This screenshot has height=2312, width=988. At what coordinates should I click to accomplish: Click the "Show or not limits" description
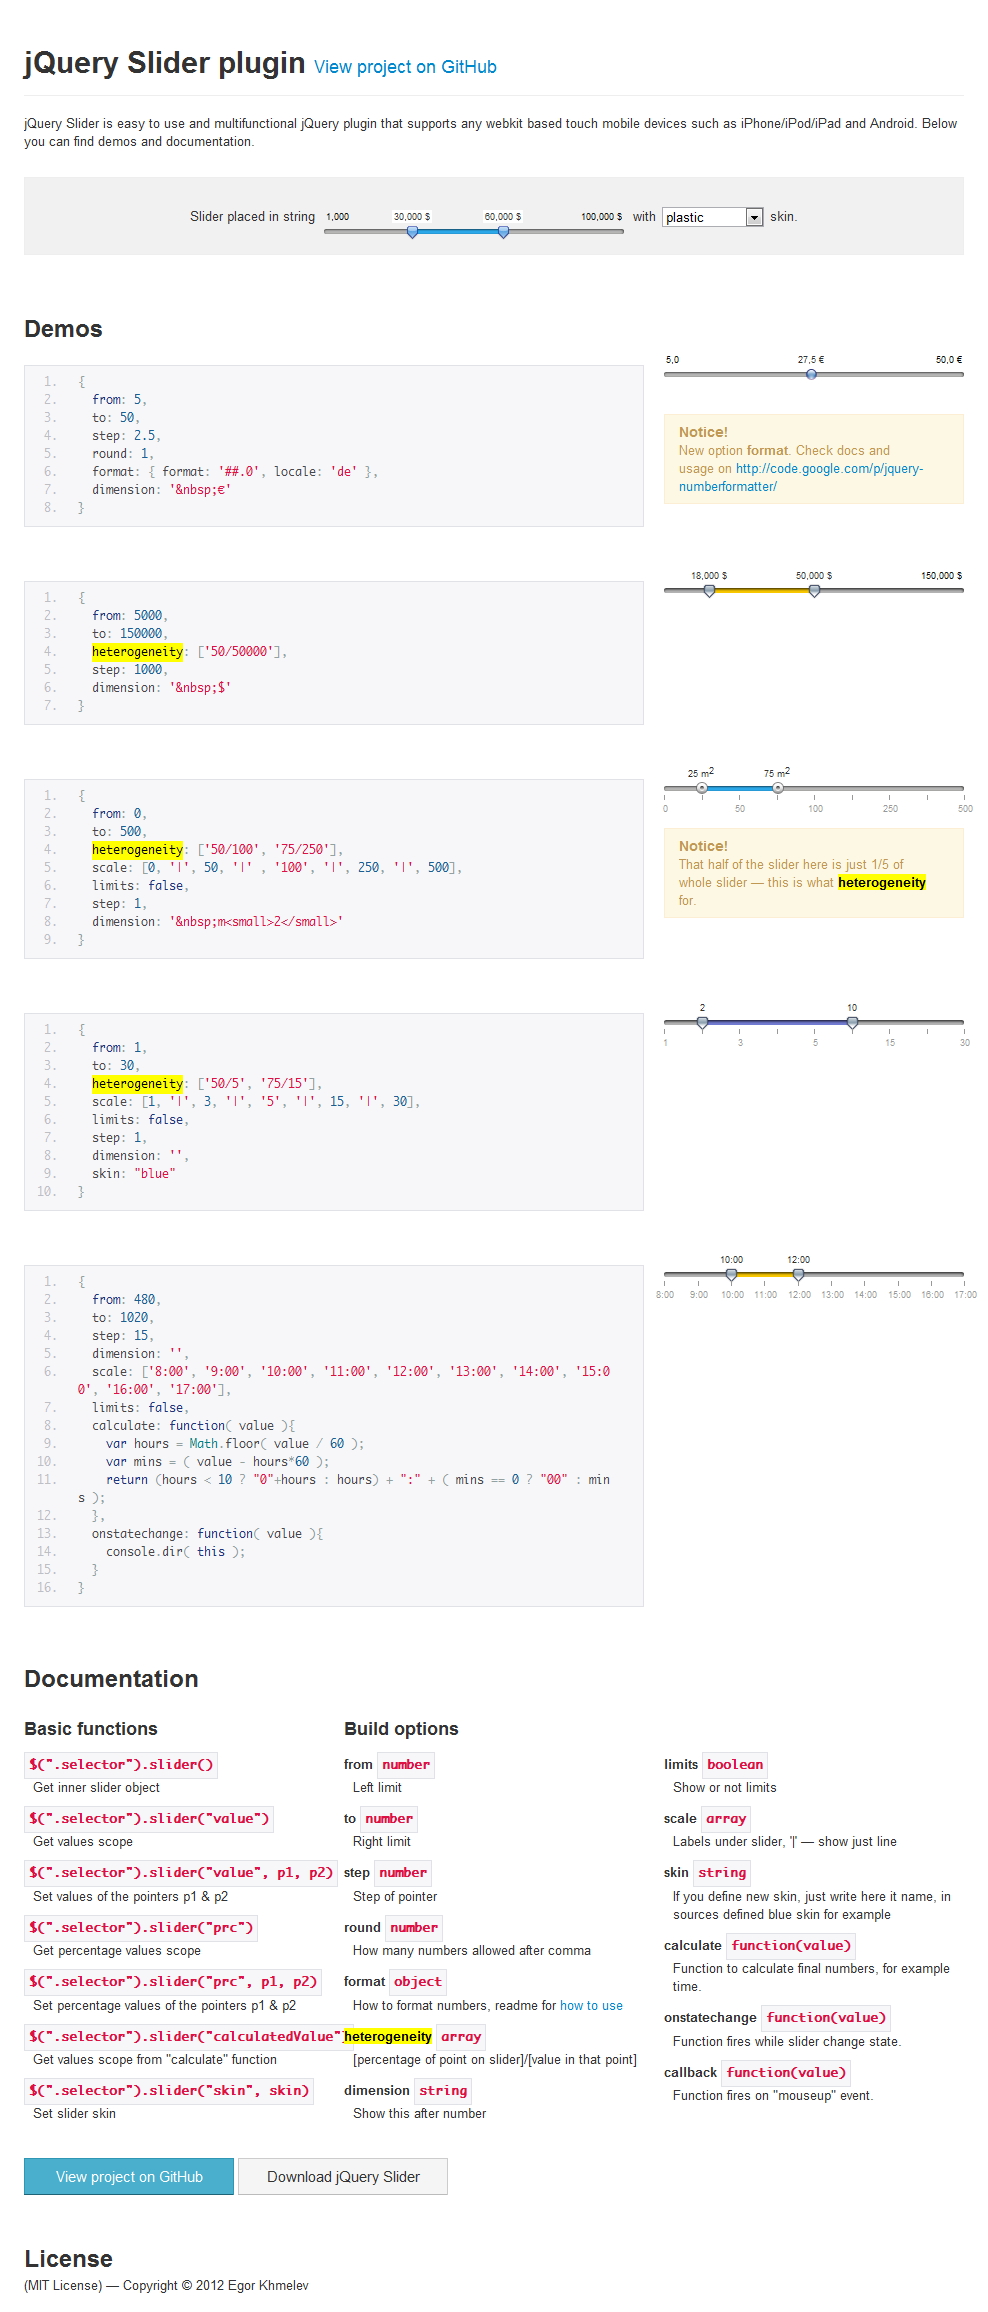[725, 1788]
